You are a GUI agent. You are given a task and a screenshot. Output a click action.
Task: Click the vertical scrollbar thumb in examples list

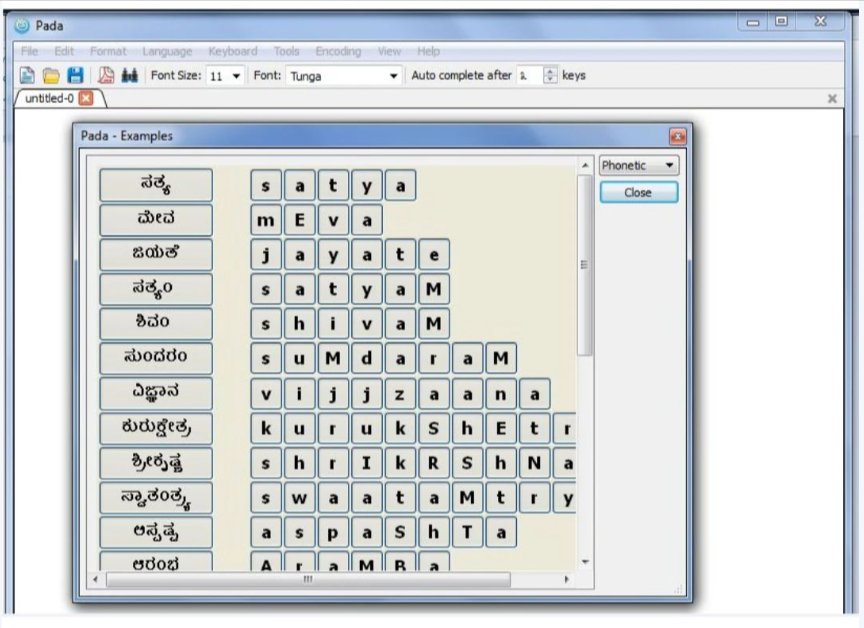pyautogui.click(x=585, y=265)
